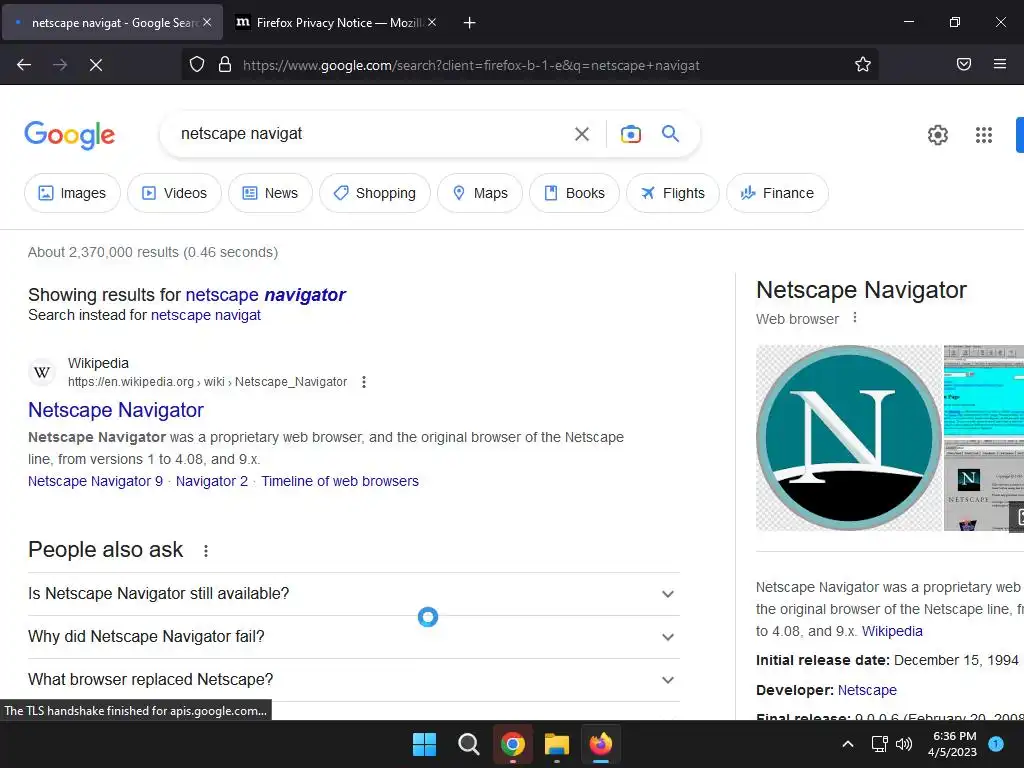
Task: Filter results by Books
Action: point(575,193)
